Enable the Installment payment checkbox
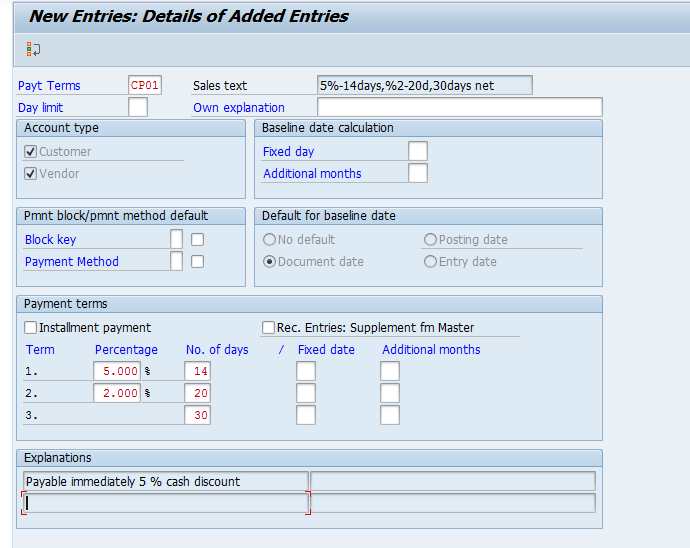 (x=30, y=327)
